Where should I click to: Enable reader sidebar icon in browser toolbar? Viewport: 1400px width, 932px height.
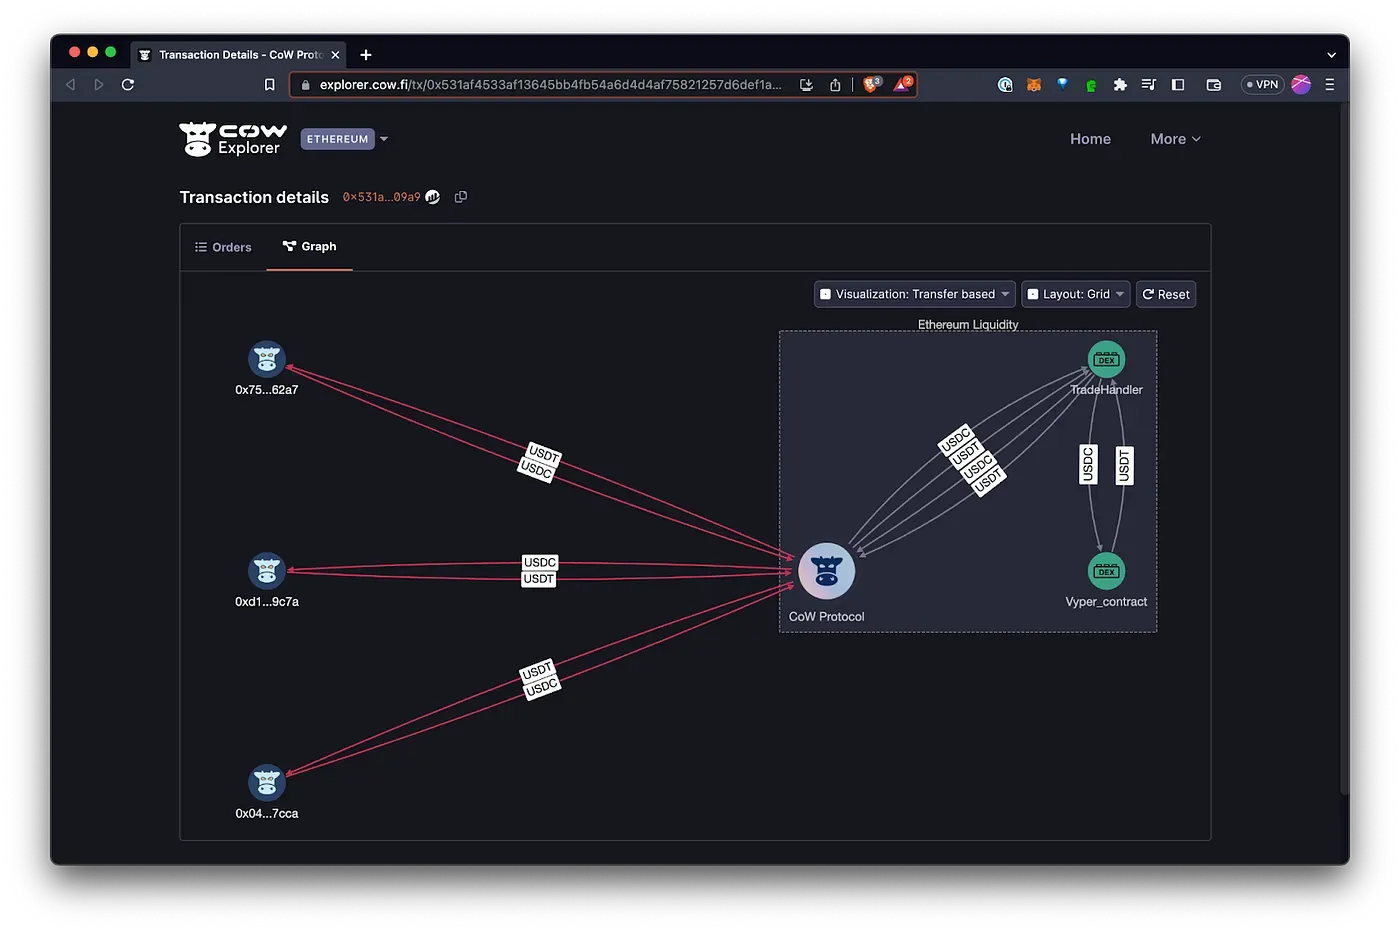point(1177,84)
